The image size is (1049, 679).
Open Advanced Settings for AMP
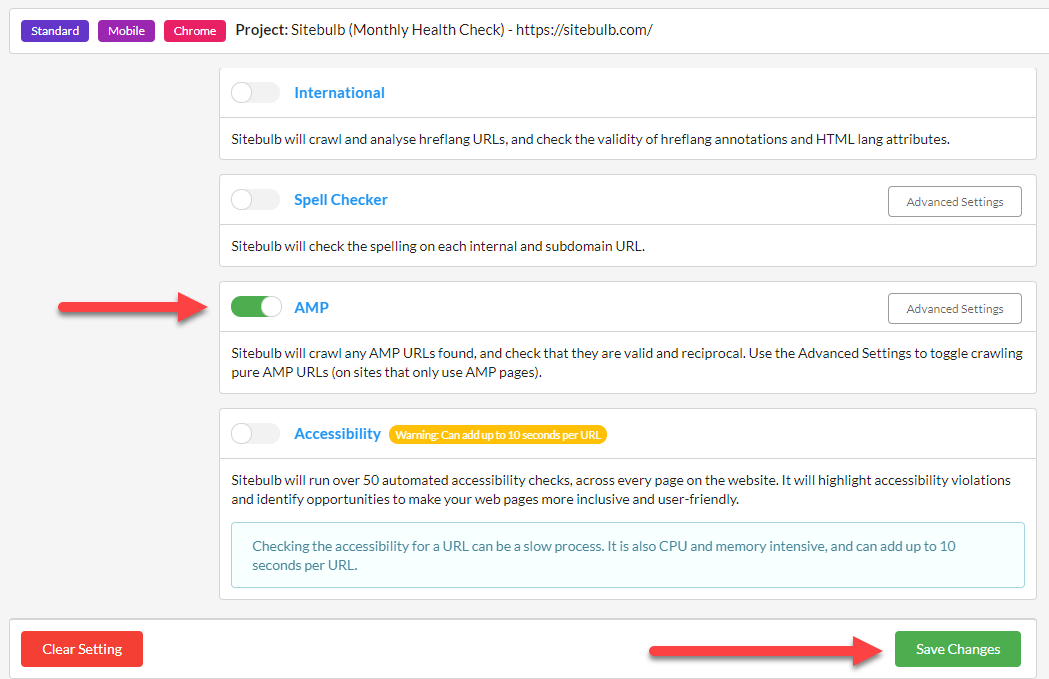(x=955, y=308)
